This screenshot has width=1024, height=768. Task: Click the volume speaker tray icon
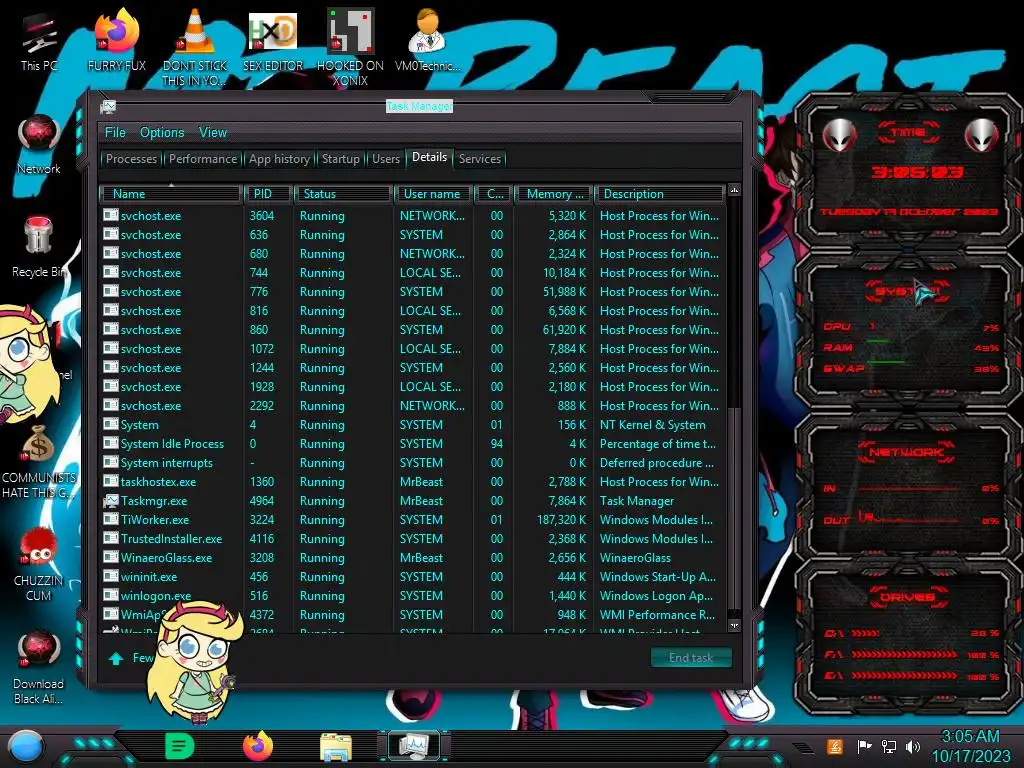click(x=913, y=746)
